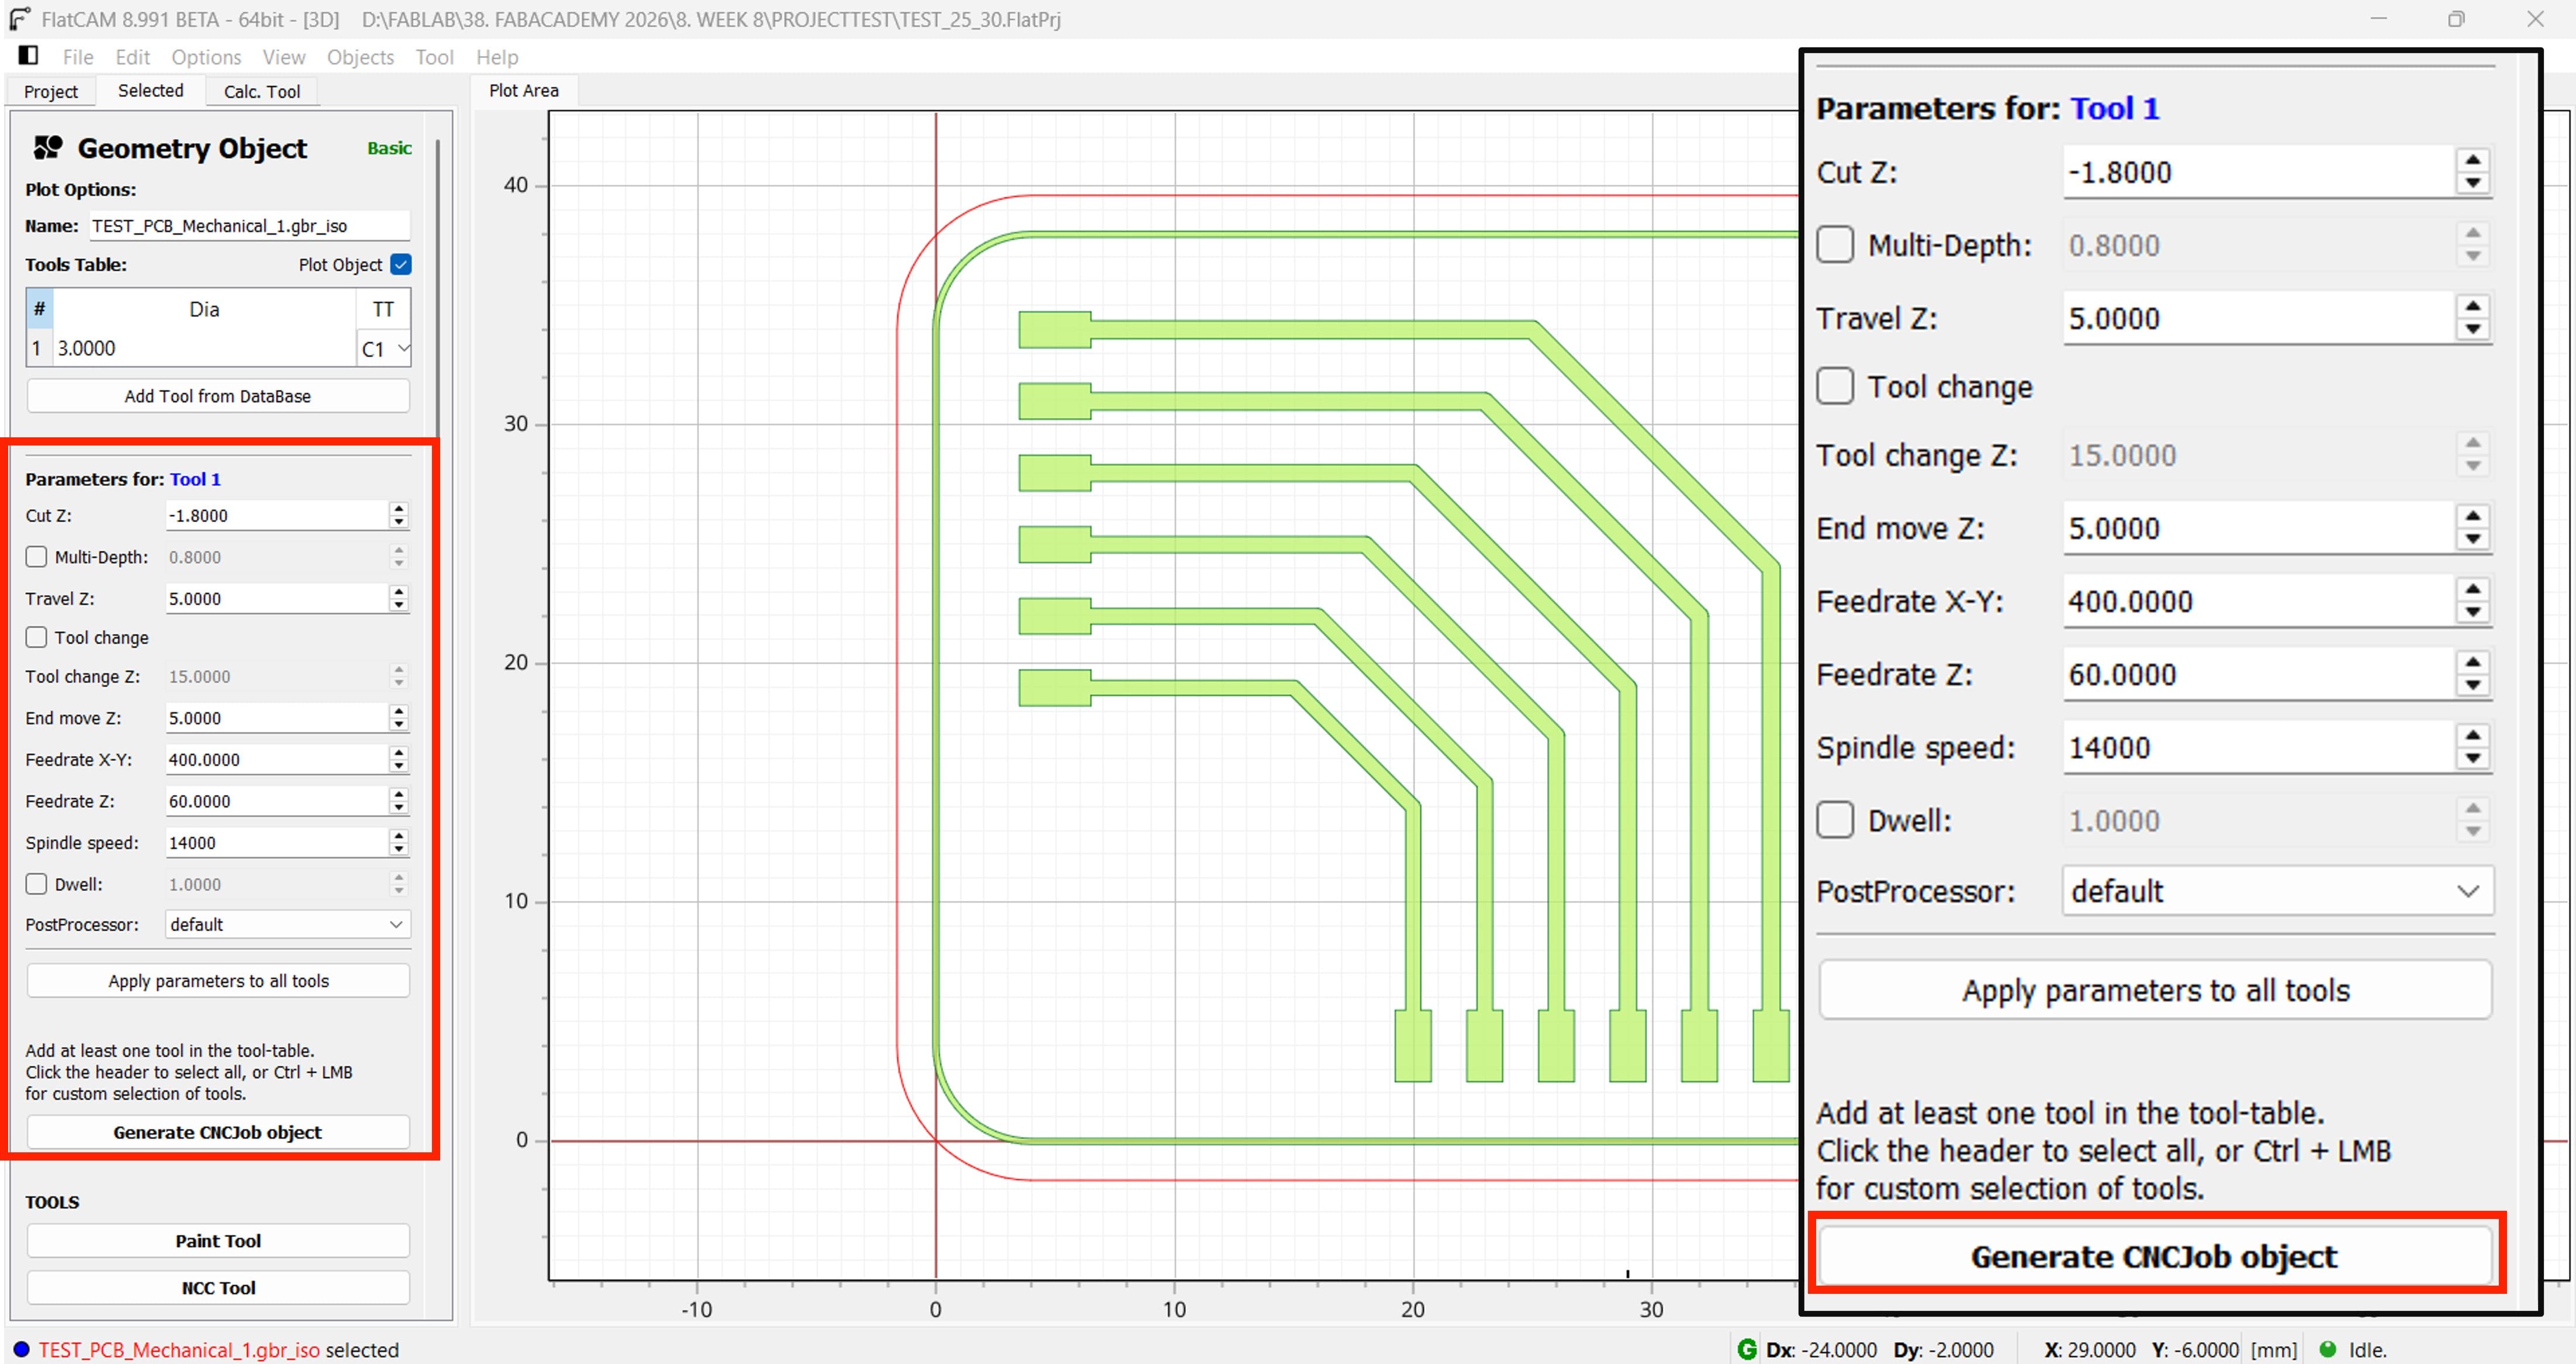Decrease Spindle speed using small left-panel down arrow

tap(399, 849)
